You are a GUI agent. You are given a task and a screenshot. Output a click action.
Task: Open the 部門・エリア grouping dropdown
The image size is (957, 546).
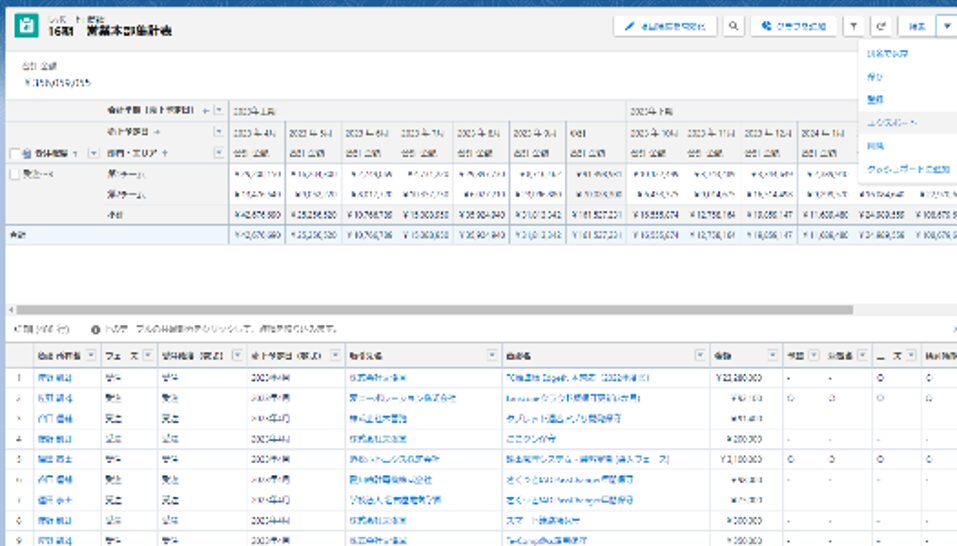(x=218, y=153)
